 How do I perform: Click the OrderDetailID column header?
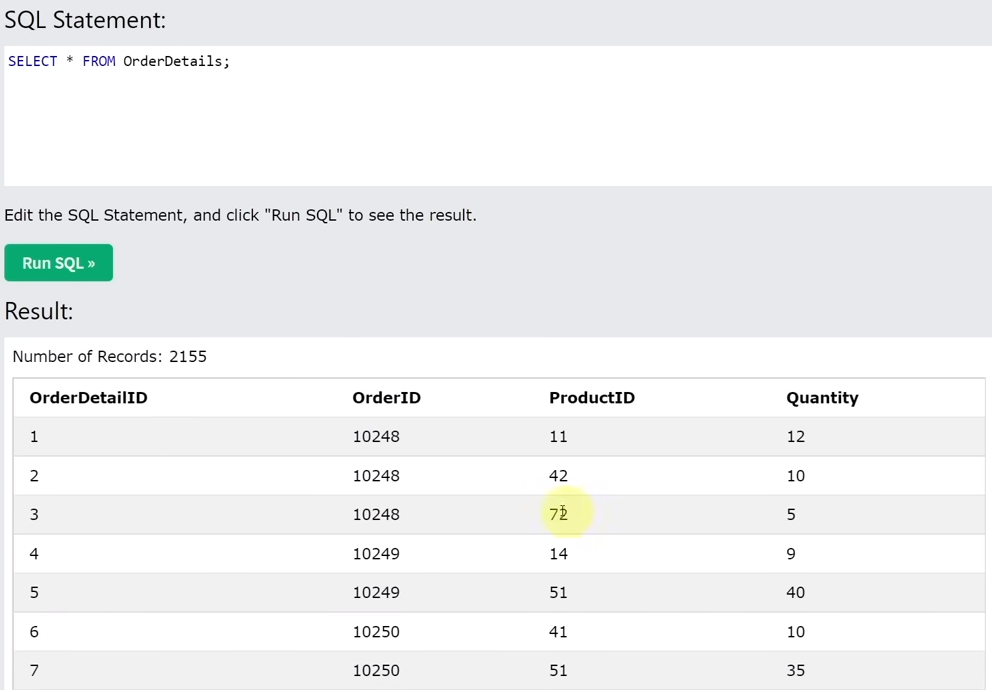click(x=89, y=398)
